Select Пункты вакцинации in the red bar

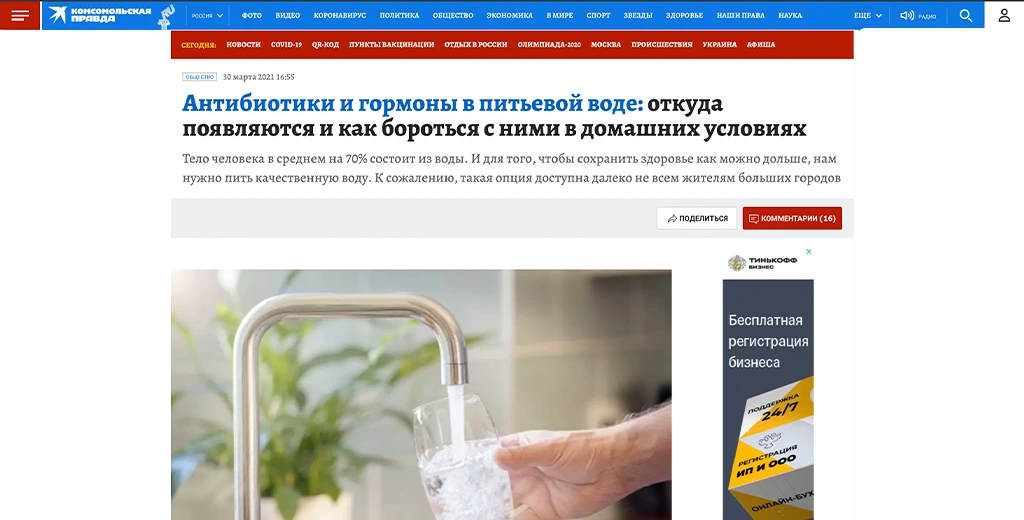pyautogui.click(x=391, y=44)
